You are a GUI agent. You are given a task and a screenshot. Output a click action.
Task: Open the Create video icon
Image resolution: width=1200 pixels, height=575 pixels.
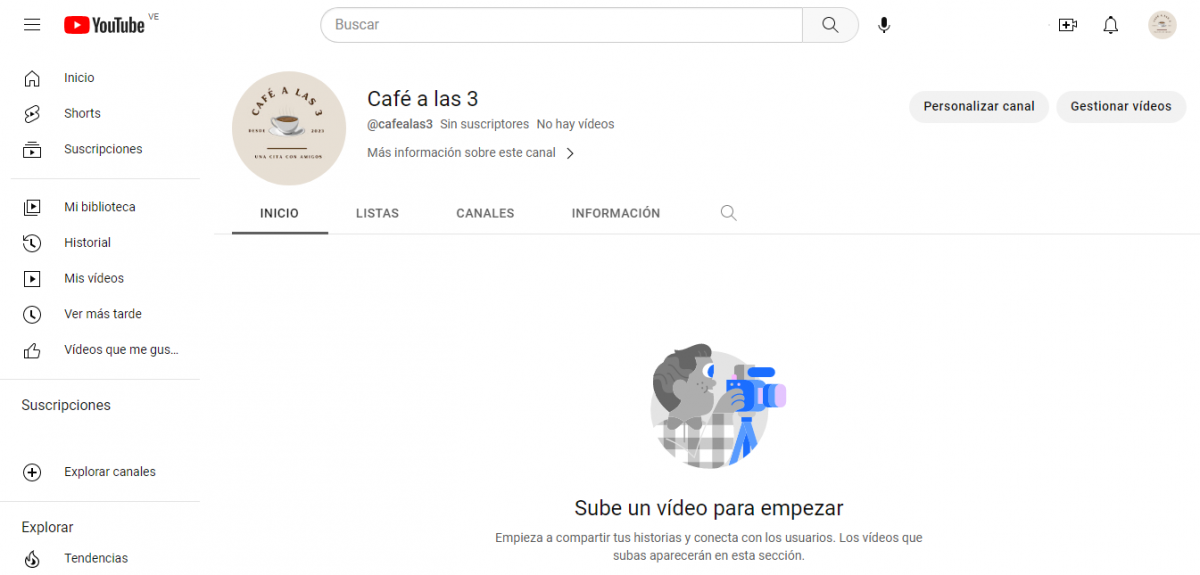(1067, 25)
